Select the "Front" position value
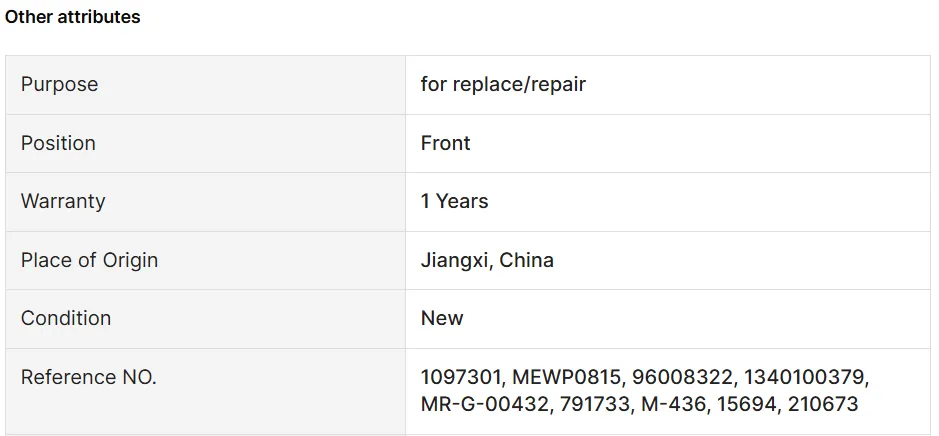 point(445,143)
